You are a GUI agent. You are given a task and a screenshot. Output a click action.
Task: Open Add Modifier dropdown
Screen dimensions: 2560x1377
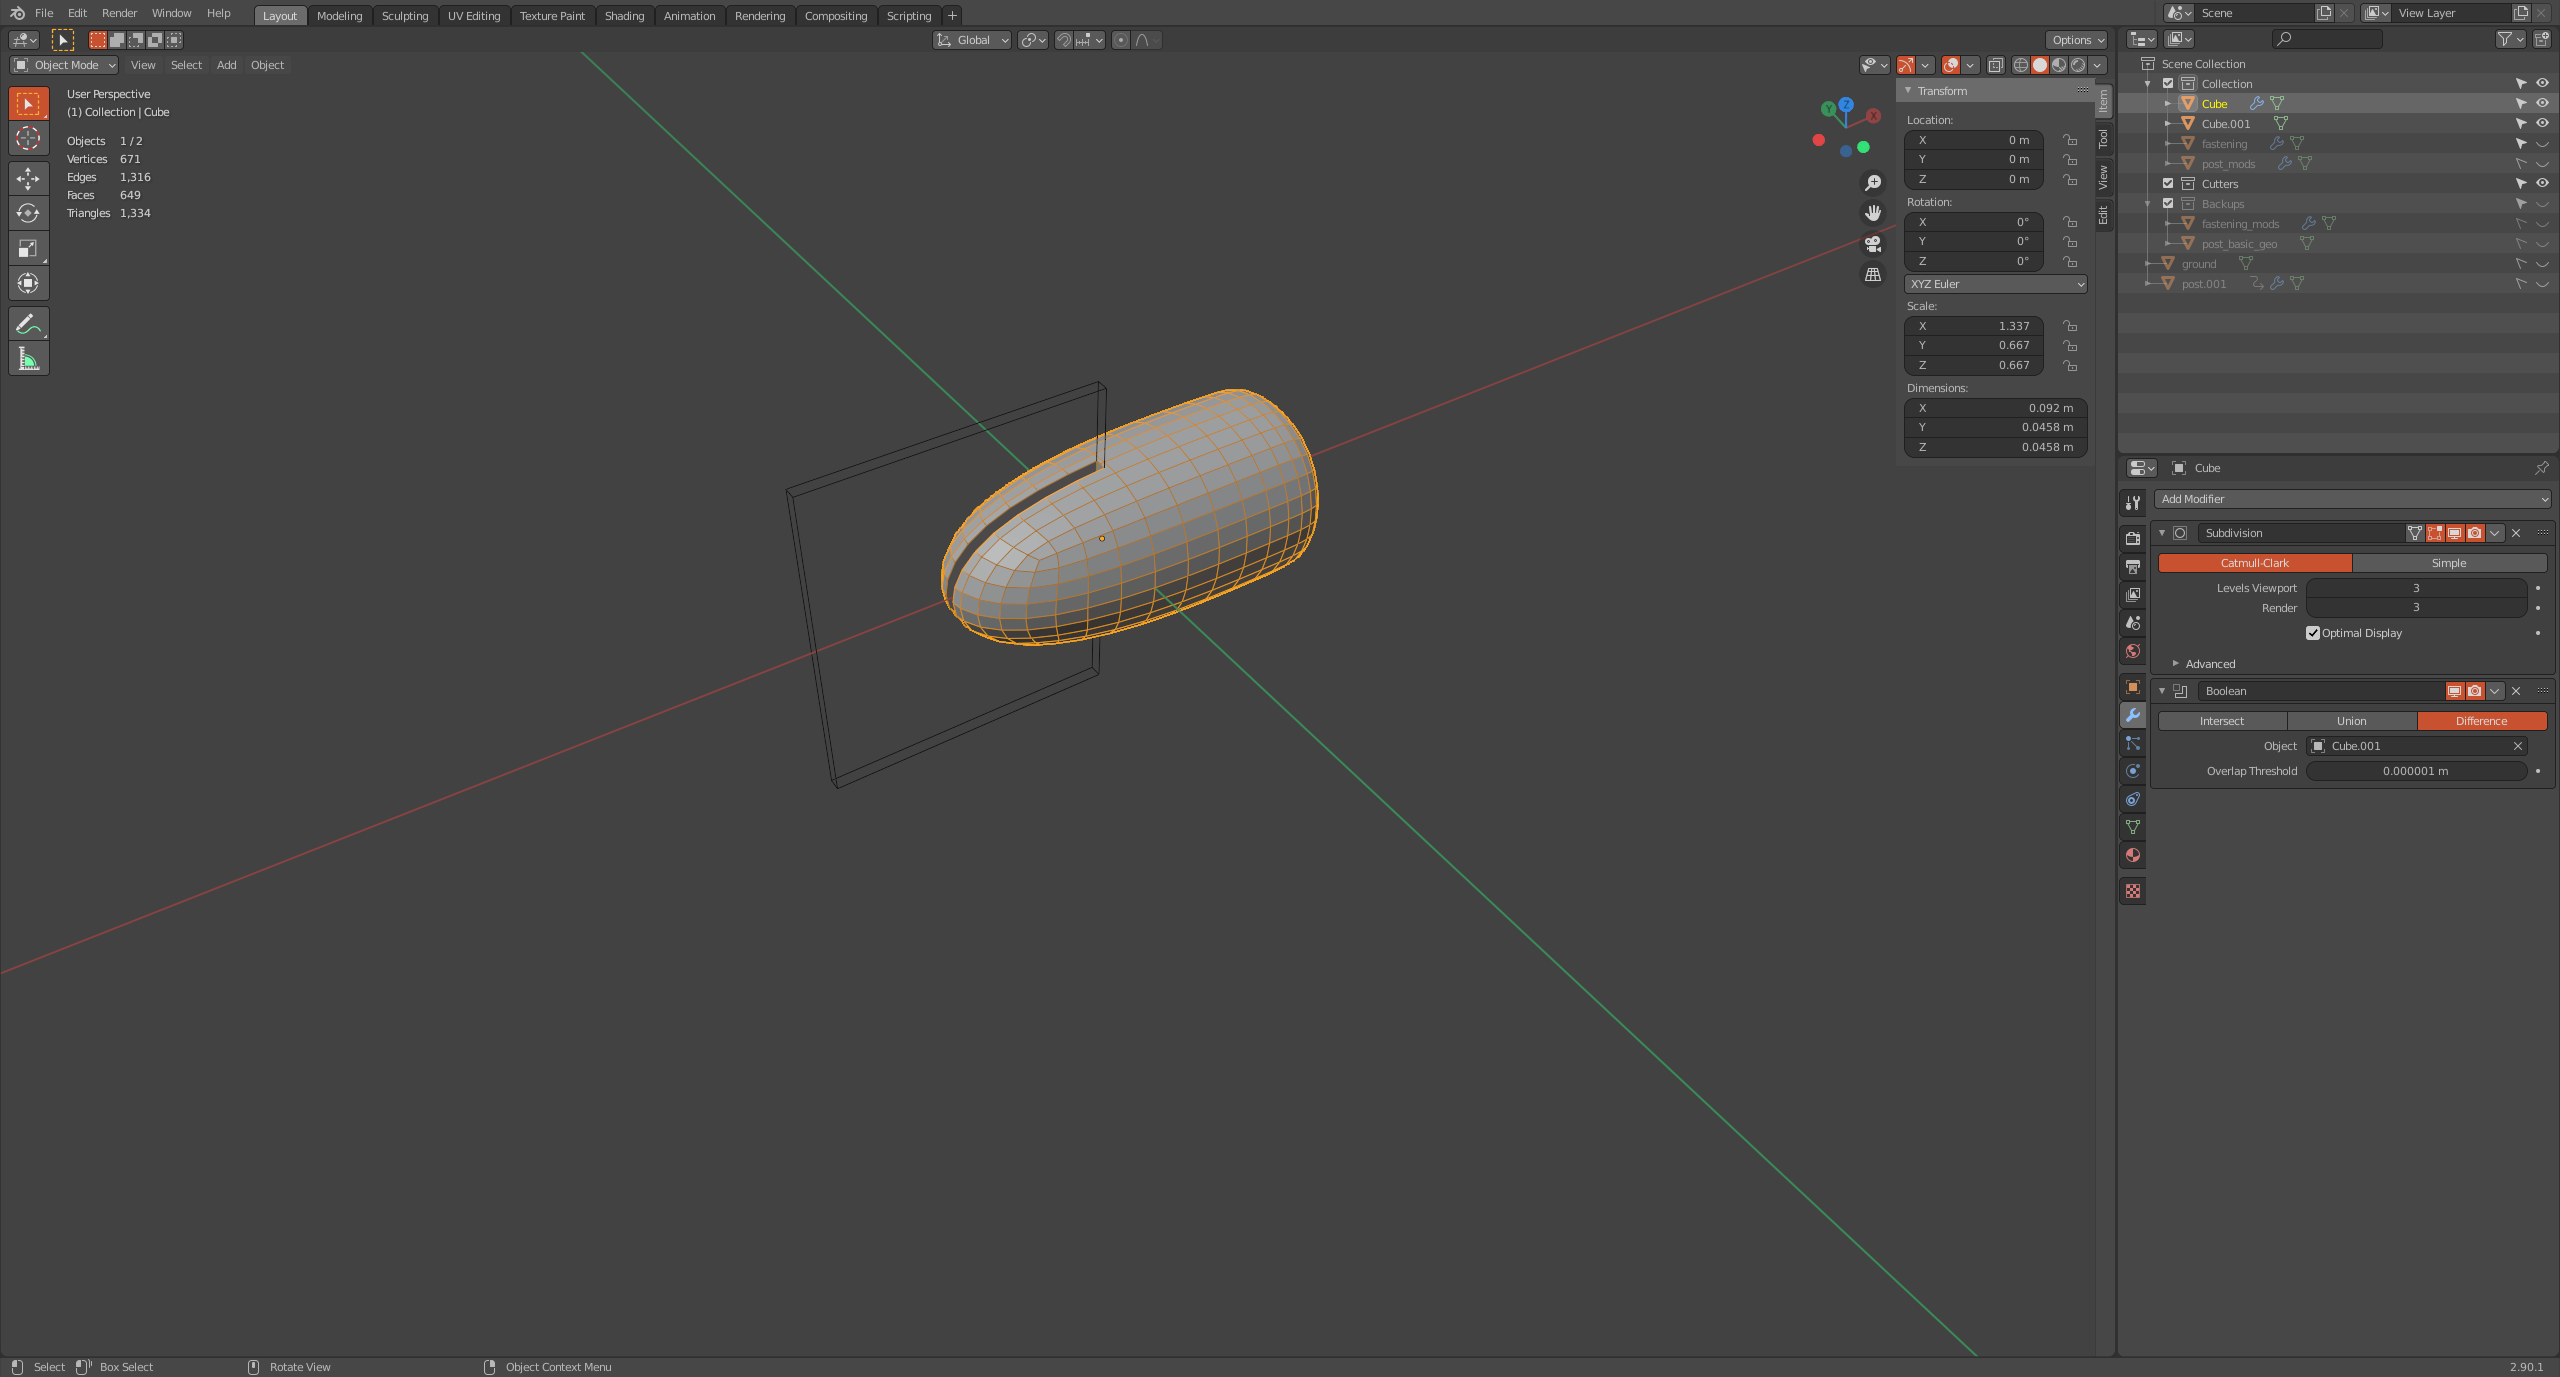pos(2353,499)
